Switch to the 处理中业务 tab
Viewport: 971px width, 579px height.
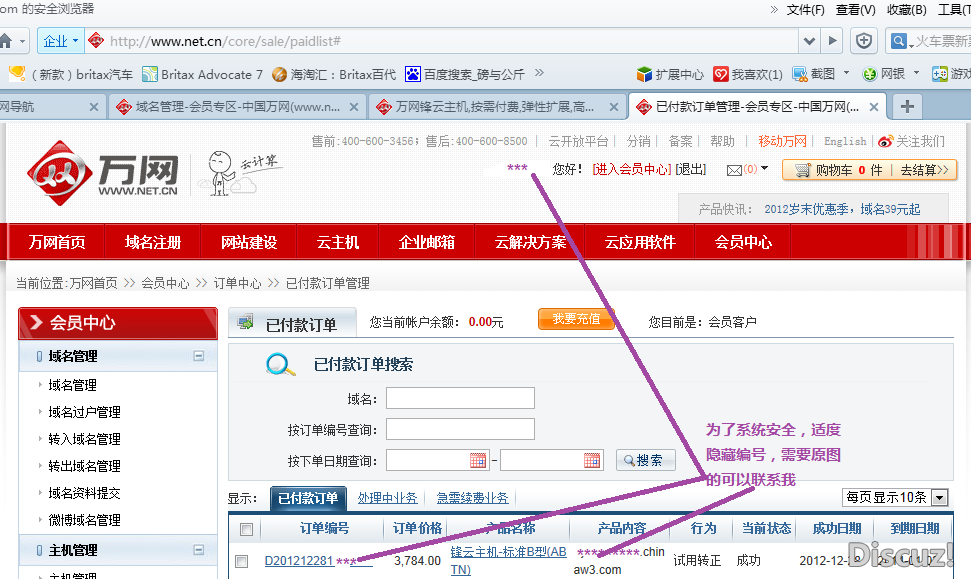pos(387,498)
